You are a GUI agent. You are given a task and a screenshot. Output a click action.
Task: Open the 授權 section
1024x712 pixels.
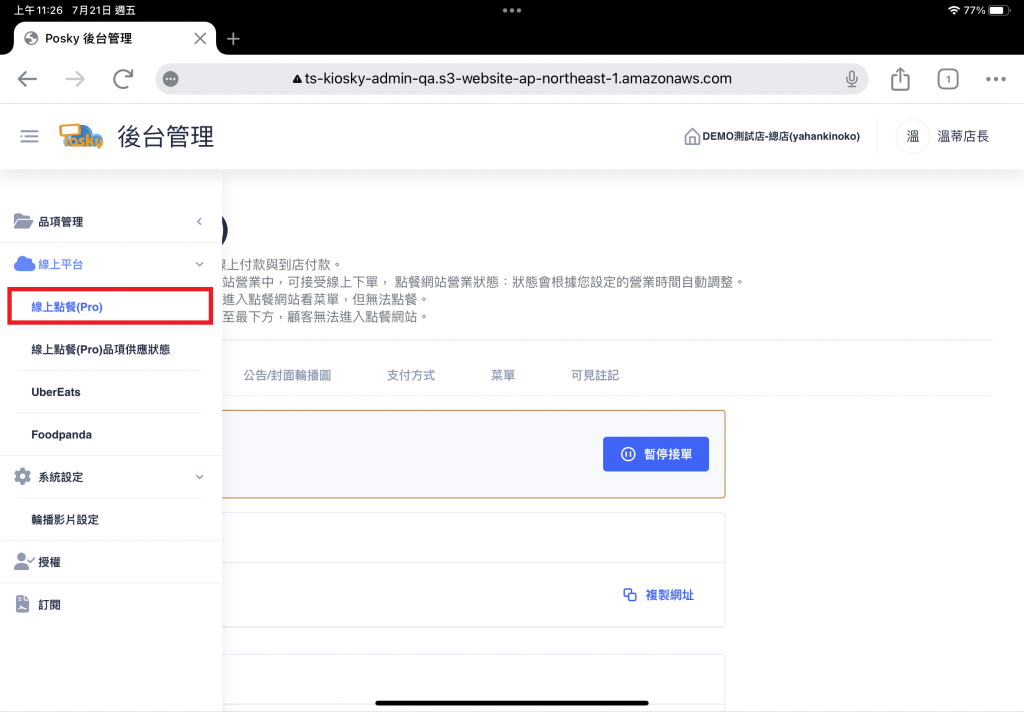coord(49,562)
